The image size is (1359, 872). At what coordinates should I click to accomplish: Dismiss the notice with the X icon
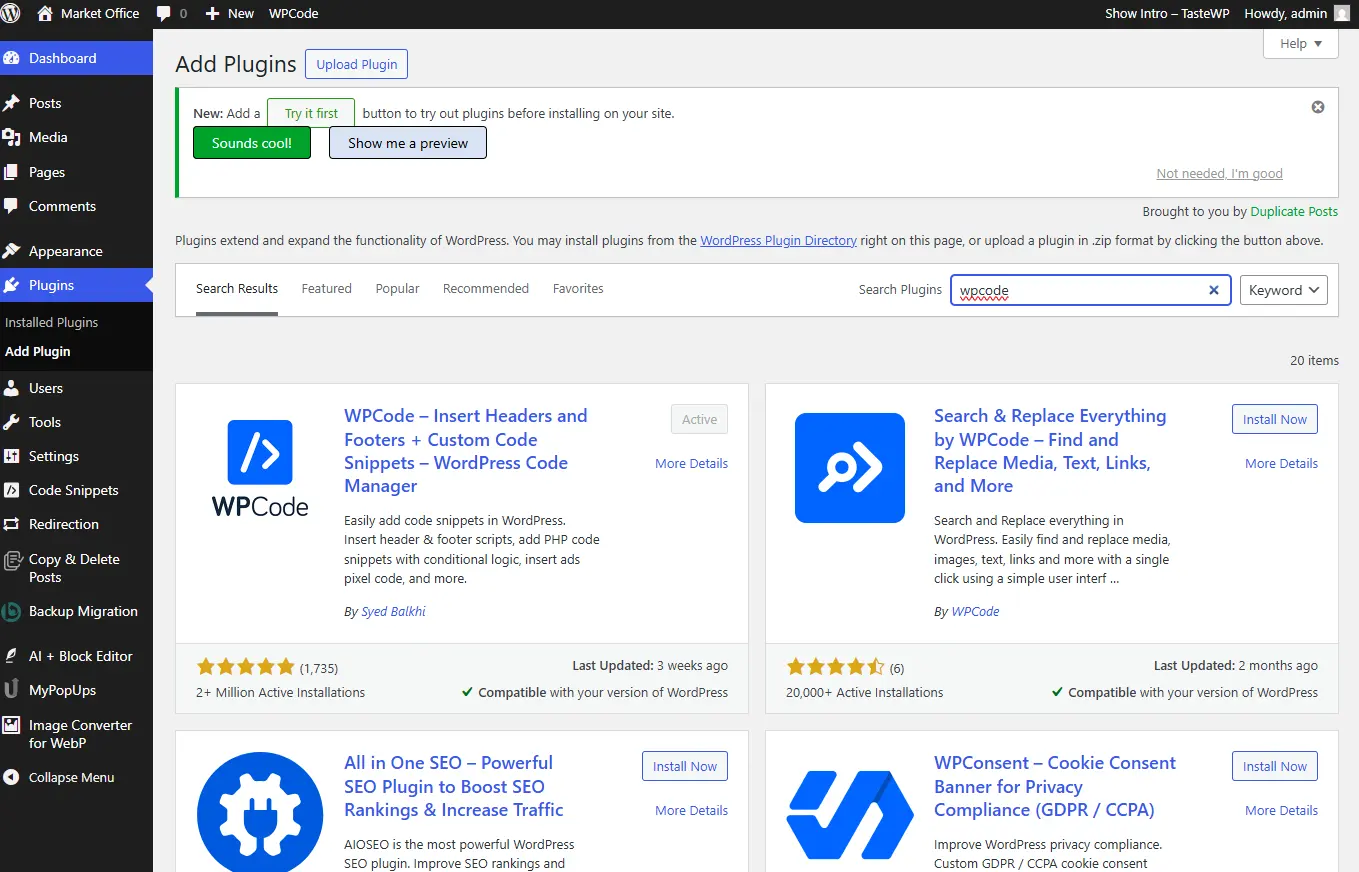click(1318, 107)
